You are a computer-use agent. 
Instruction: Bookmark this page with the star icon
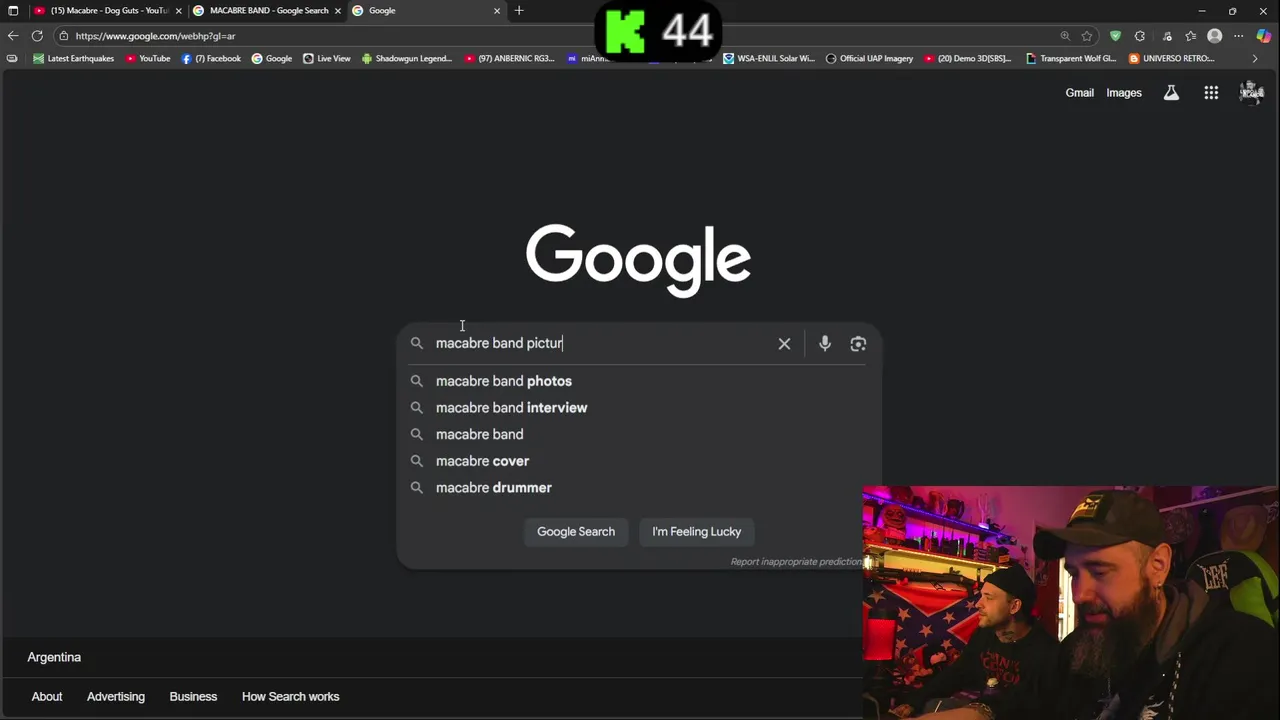click(x=1087, y=36)
